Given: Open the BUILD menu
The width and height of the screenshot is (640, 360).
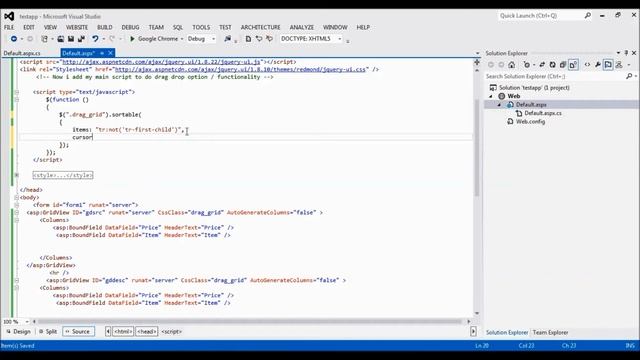Looking at the screenshot, I should pyautogui.click(x=104, y=27).
